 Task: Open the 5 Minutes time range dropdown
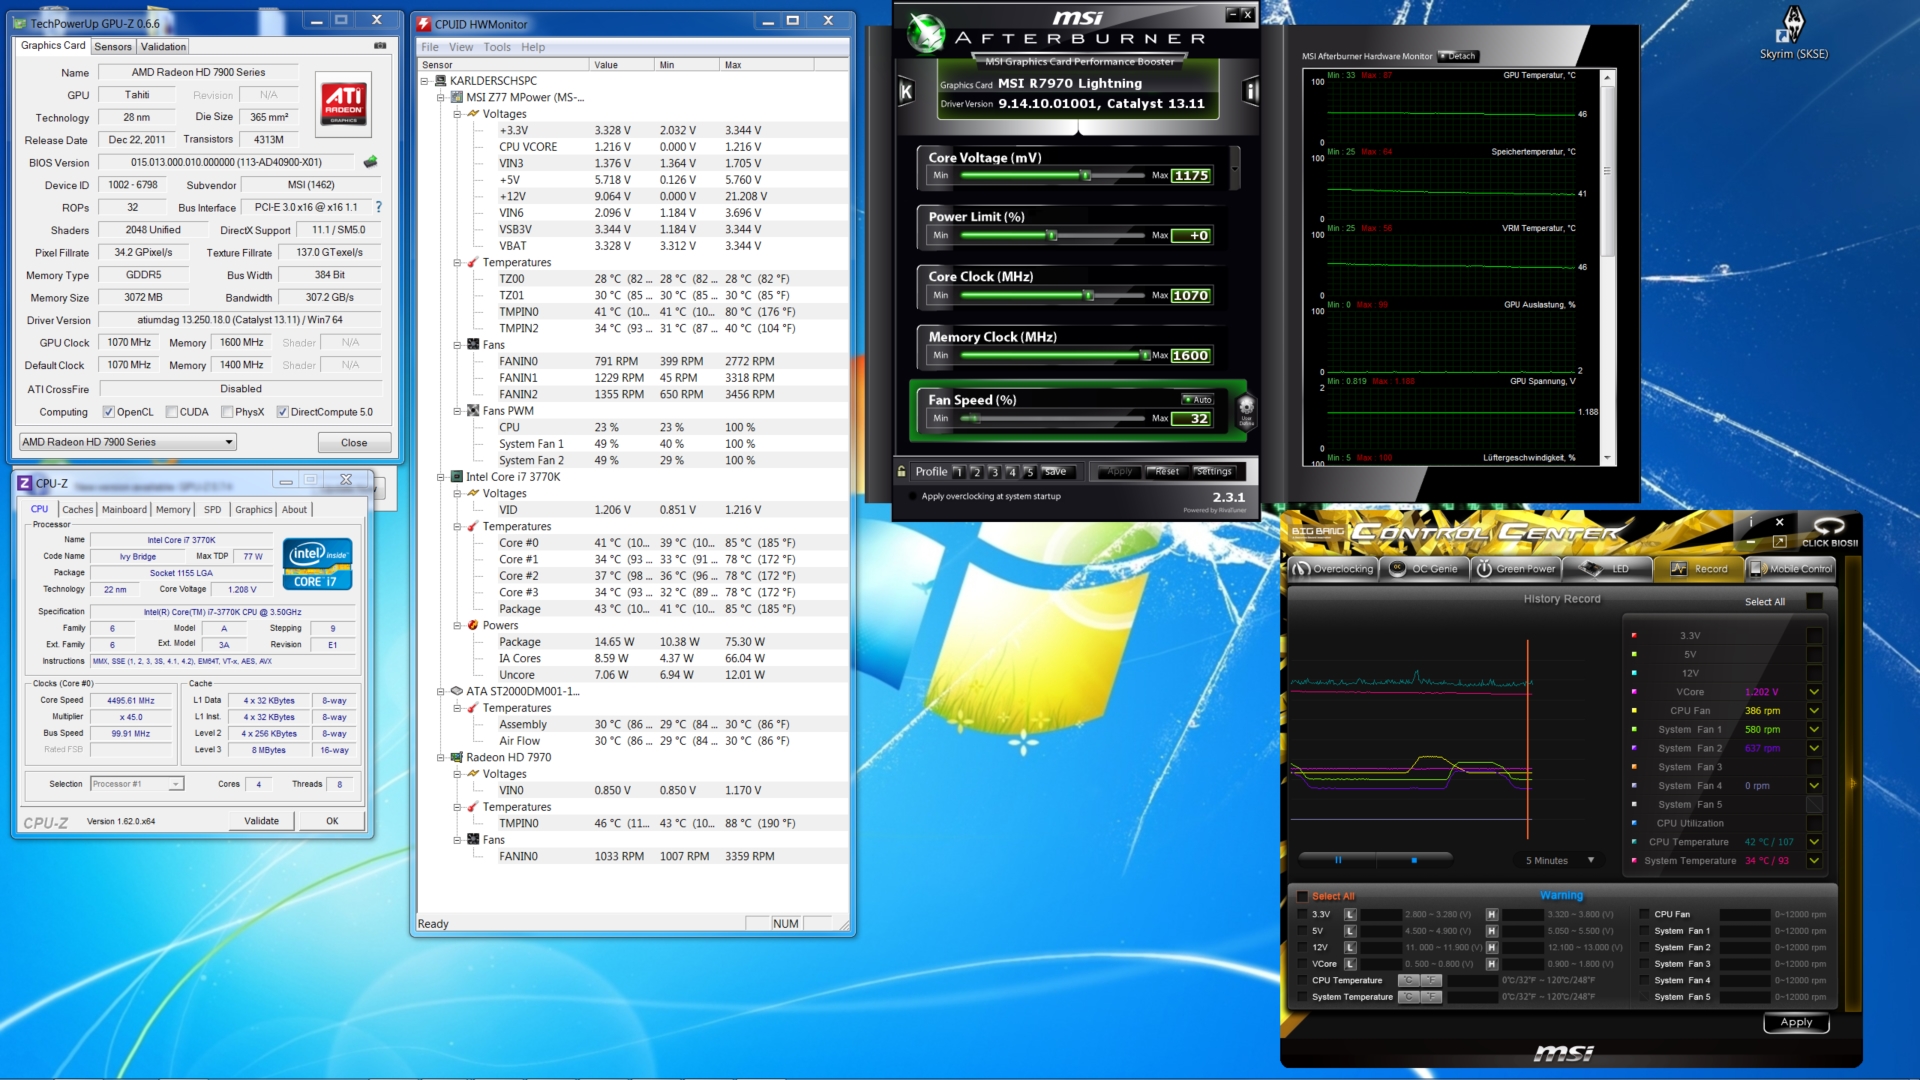(x=1559, y=860)
